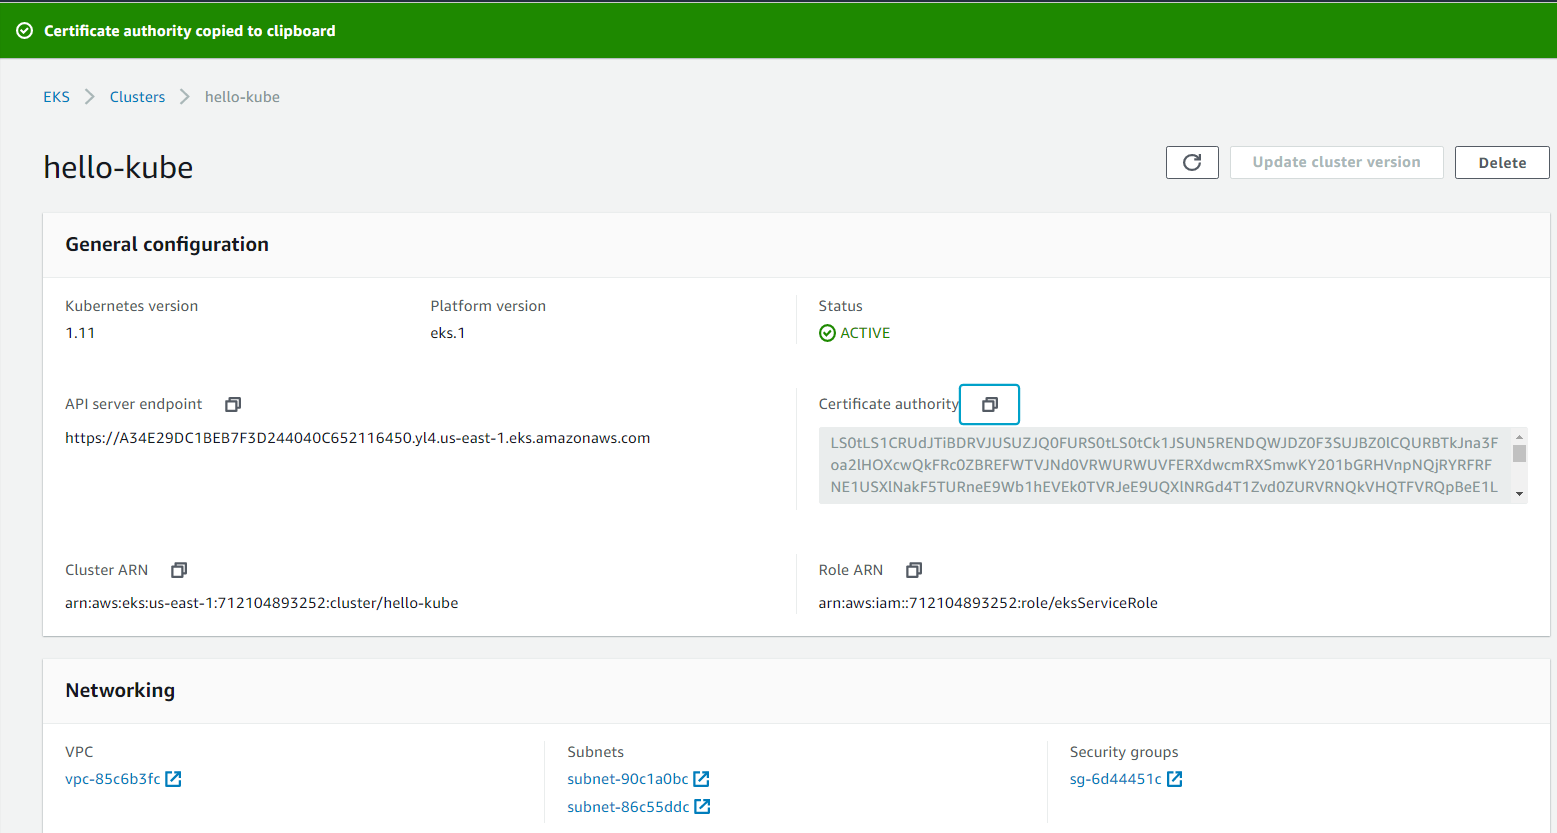Click the refresh cluster button
Viewport: 1557px width, 833px height.
point(1192,162)
